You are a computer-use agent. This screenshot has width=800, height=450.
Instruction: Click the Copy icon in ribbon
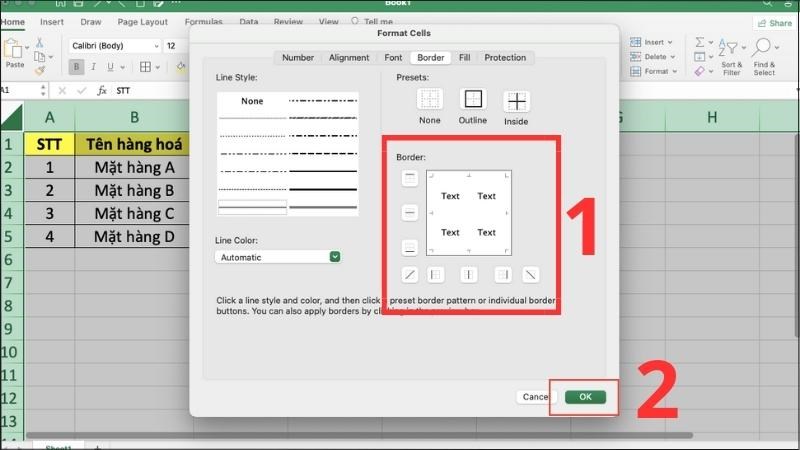pos(39,56)
